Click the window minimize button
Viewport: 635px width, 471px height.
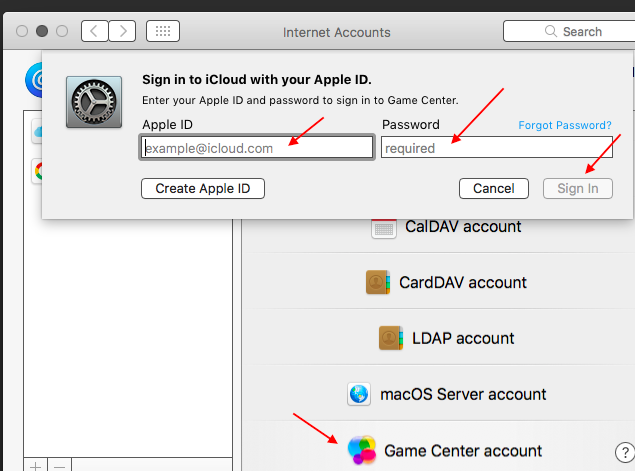click(42, 31)
